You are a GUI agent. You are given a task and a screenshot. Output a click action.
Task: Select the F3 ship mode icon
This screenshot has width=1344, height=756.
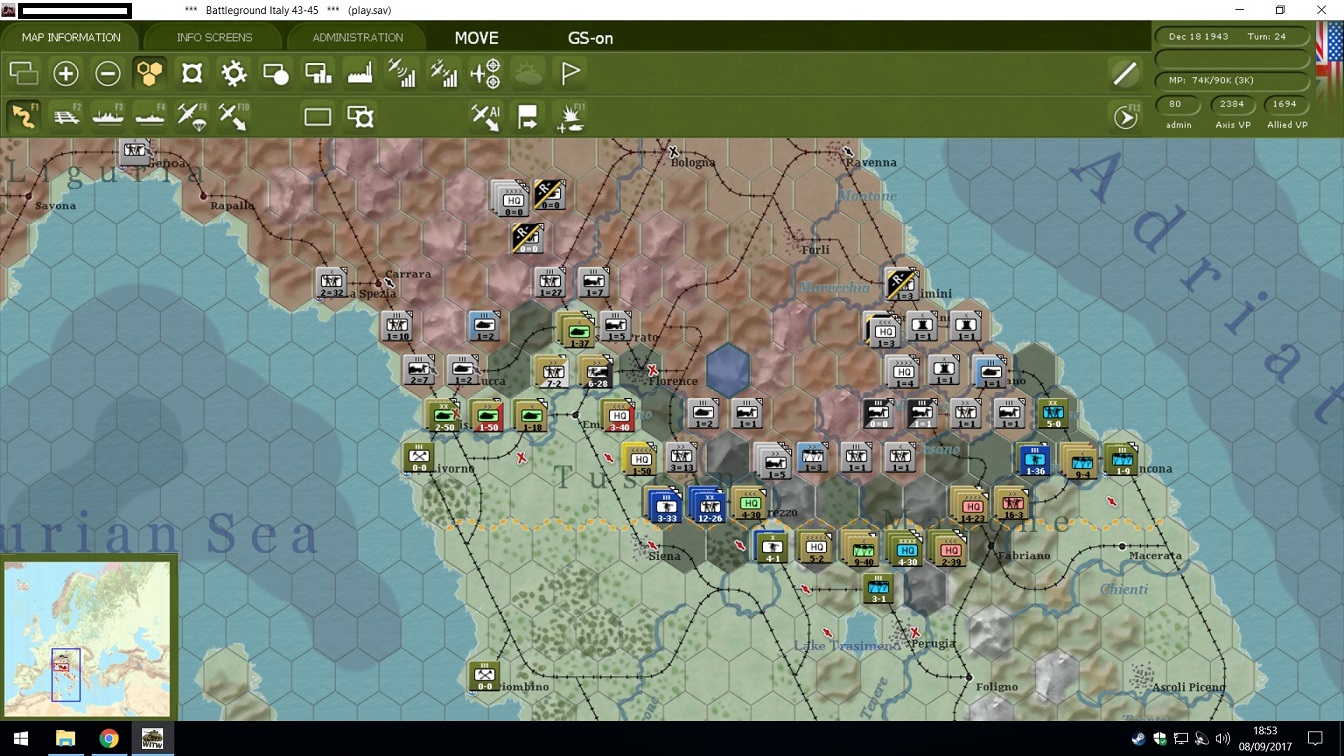(108, 116)
